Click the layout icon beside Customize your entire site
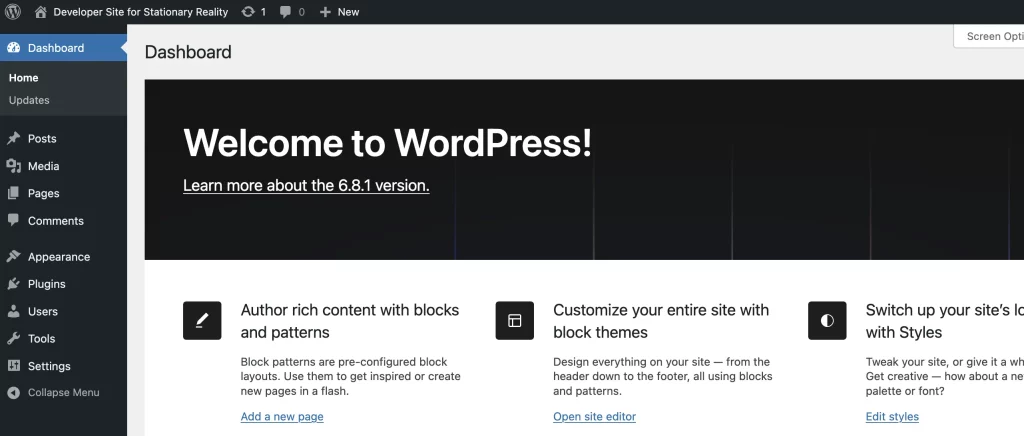The width and height of the screenshot is (1024, 436). click(515, 320)
